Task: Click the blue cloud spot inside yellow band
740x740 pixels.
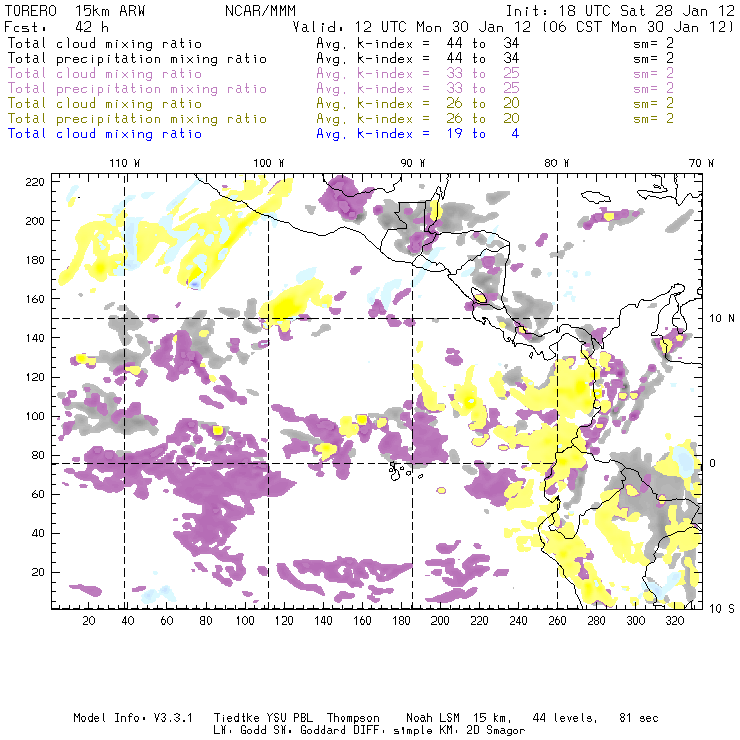Action: pyautogui.click(x=194, y=284)
